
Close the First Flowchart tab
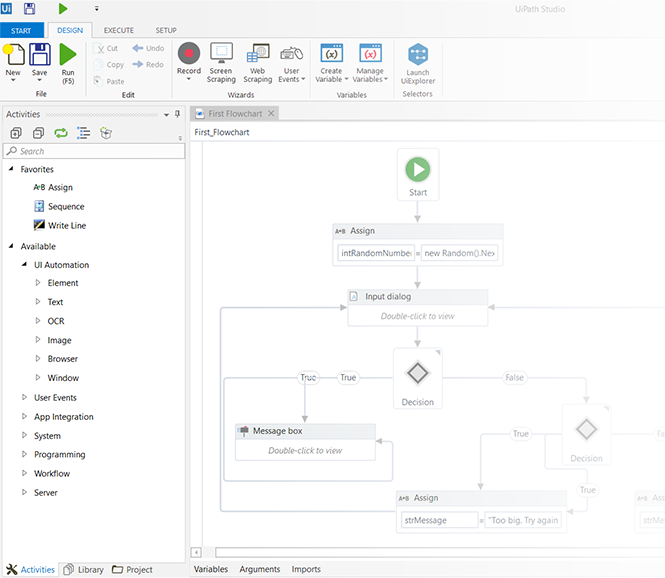point(271,113)
